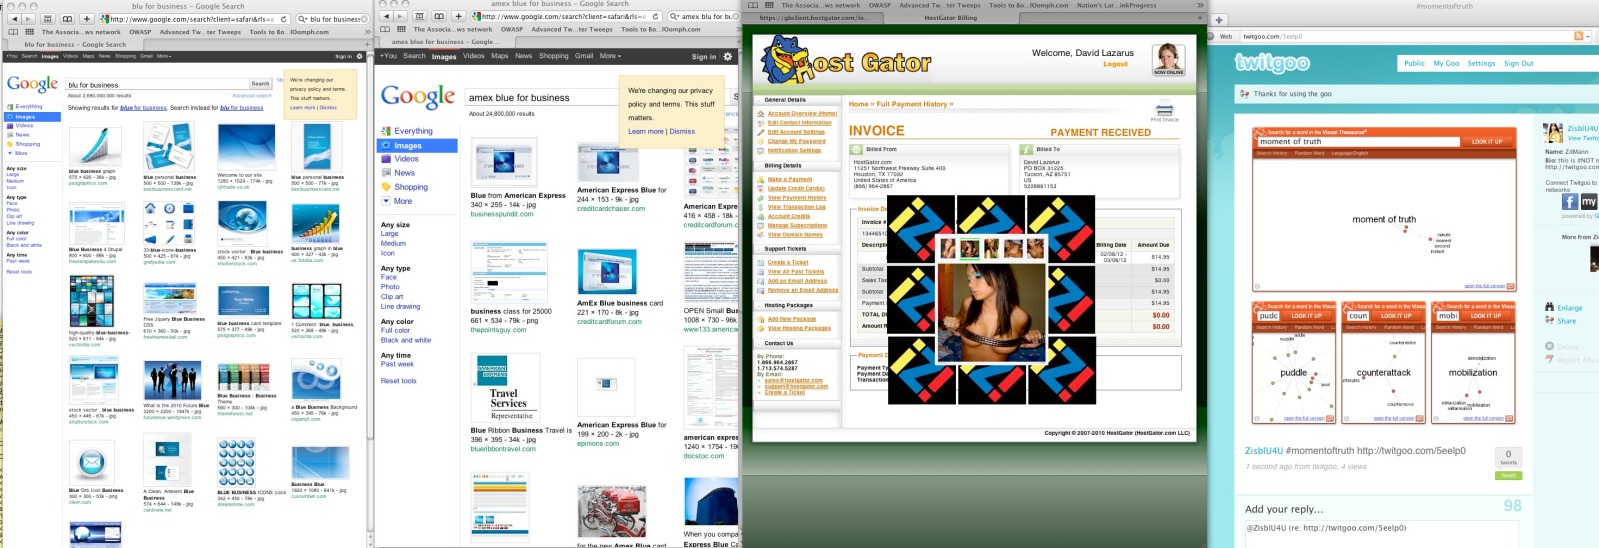Click Print Invoice printer icon in HostGator
The image size is (1599, 548).
[x=1164, y=110]
